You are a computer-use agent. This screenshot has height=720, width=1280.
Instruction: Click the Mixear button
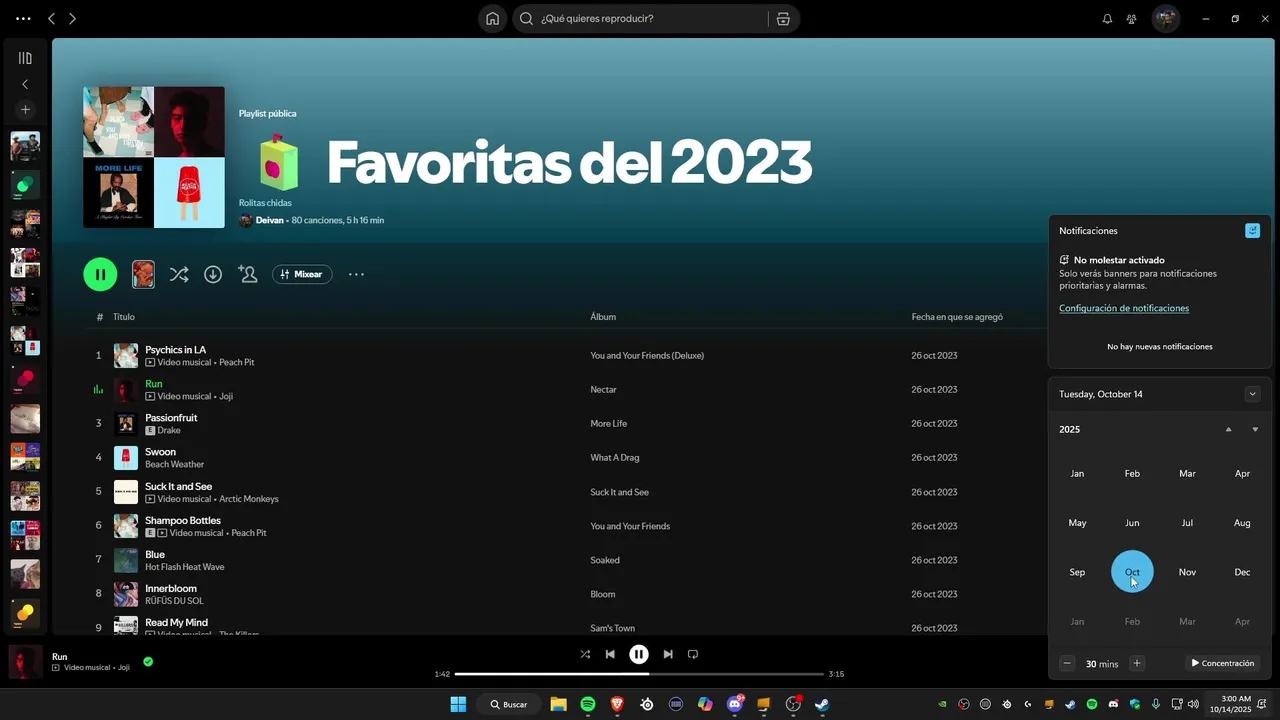pos(302,274)
